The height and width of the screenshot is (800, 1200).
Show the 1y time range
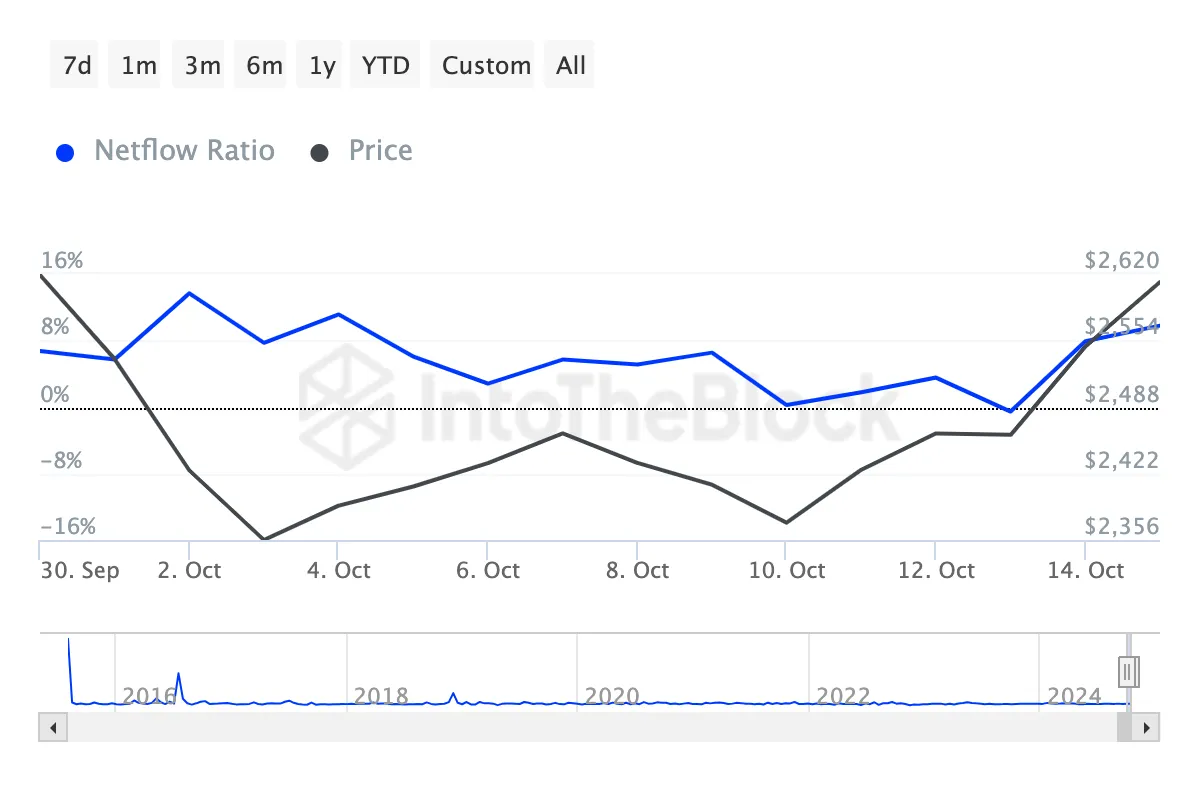click(x=322, y=66)
